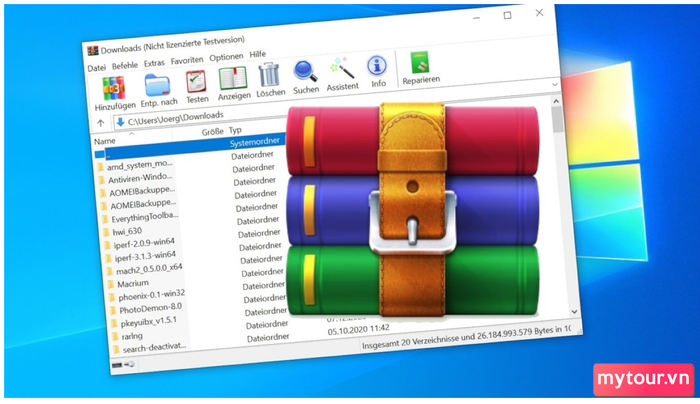Expand the toolbar overflow chevron
This screenshot has height=404, width=700.
pyautogui.click(x=554, y=84)
